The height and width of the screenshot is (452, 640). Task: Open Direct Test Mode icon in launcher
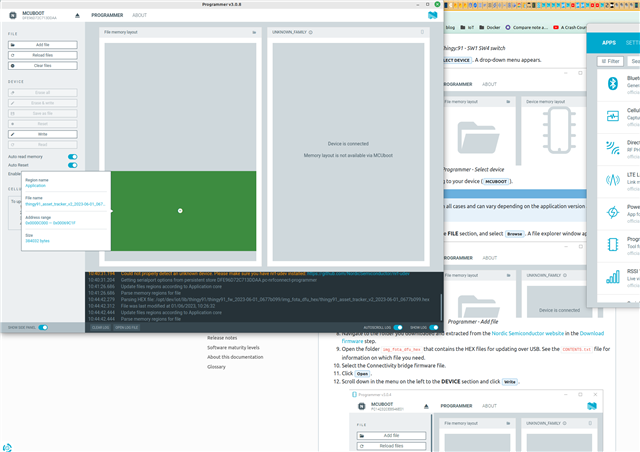point(613,148)
